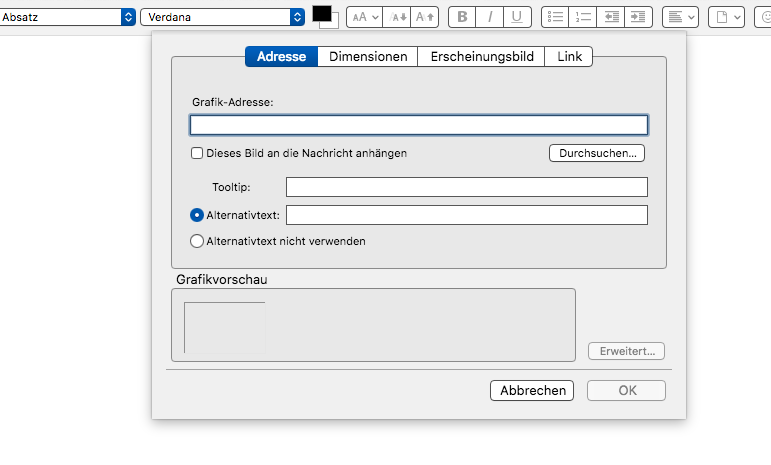Viewport: 771px width, 465px height.
Task: Click the 'Durchsuchen...' button
Action: tap(596, 153)
